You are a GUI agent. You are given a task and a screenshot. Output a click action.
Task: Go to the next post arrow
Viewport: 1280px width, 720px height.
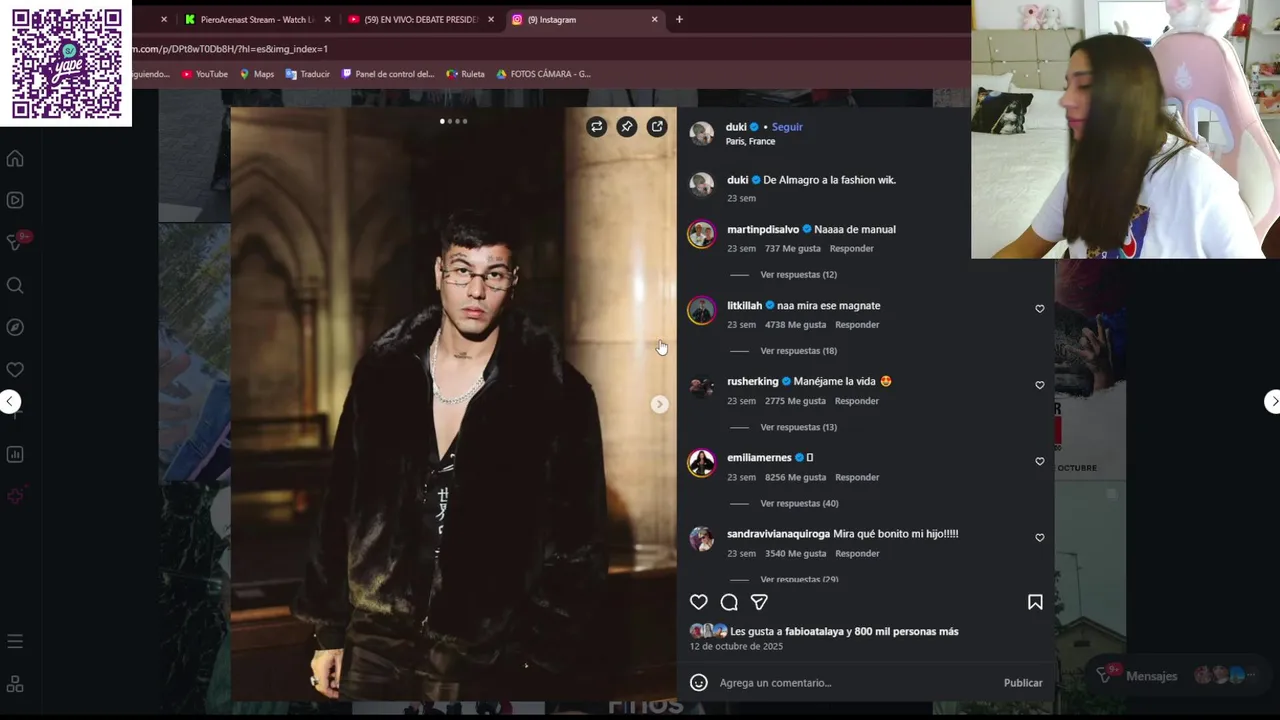click(1272, 401)
